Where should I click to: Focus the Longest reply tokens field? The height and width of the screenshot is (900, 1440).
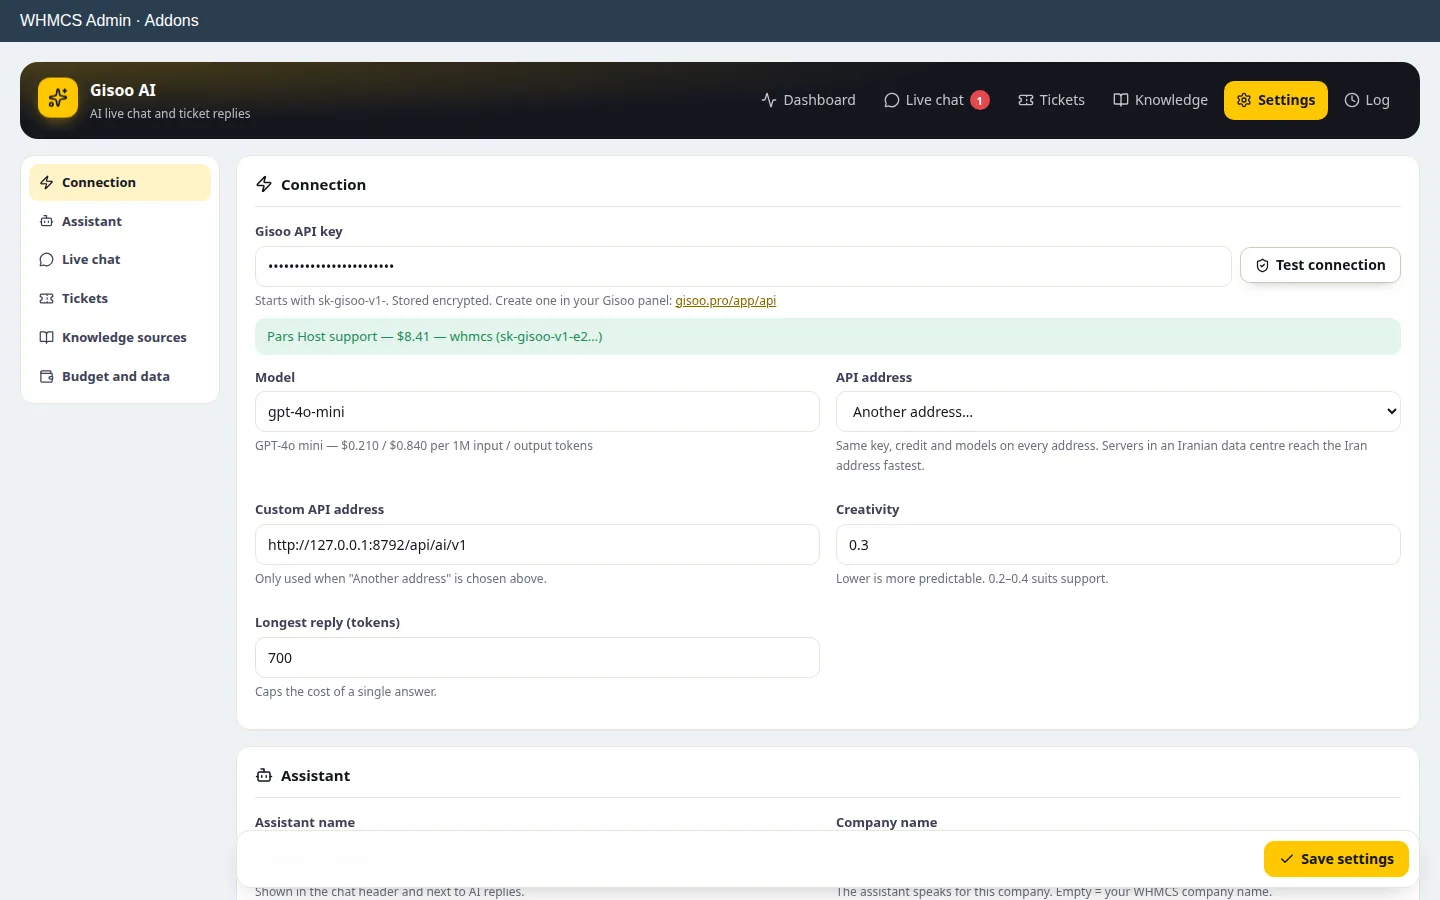click(x=537, y=658)
